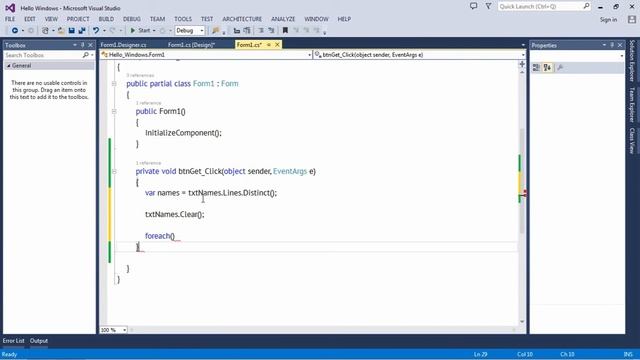Undo the last edit with the Undo arrow
This screenshot has height=360, width=640.
pos(96,31)
